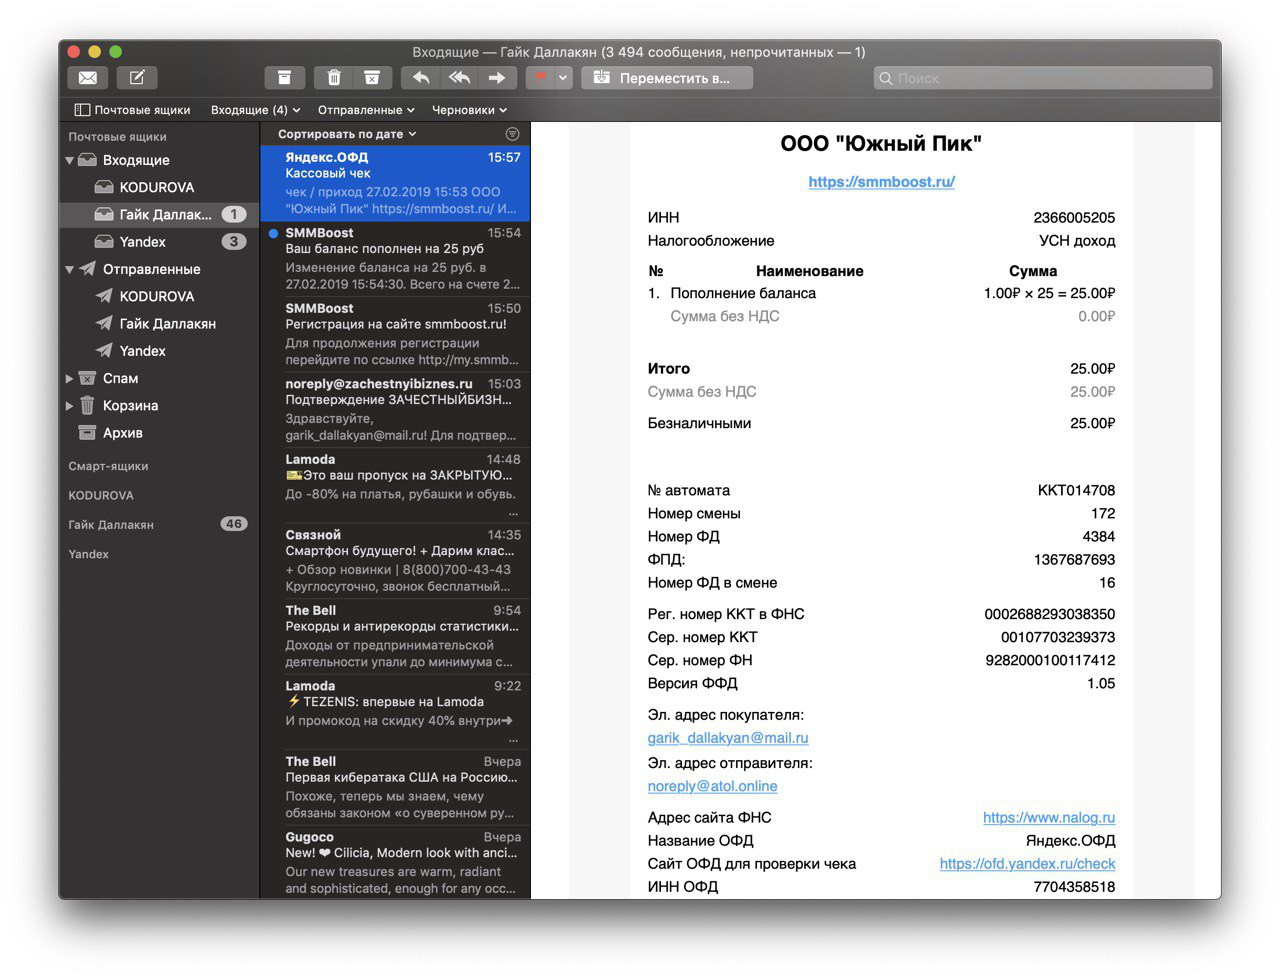The image size is (1280, 977).
Task: Open the https://www.nalog.ru link
Action: 1049,818
